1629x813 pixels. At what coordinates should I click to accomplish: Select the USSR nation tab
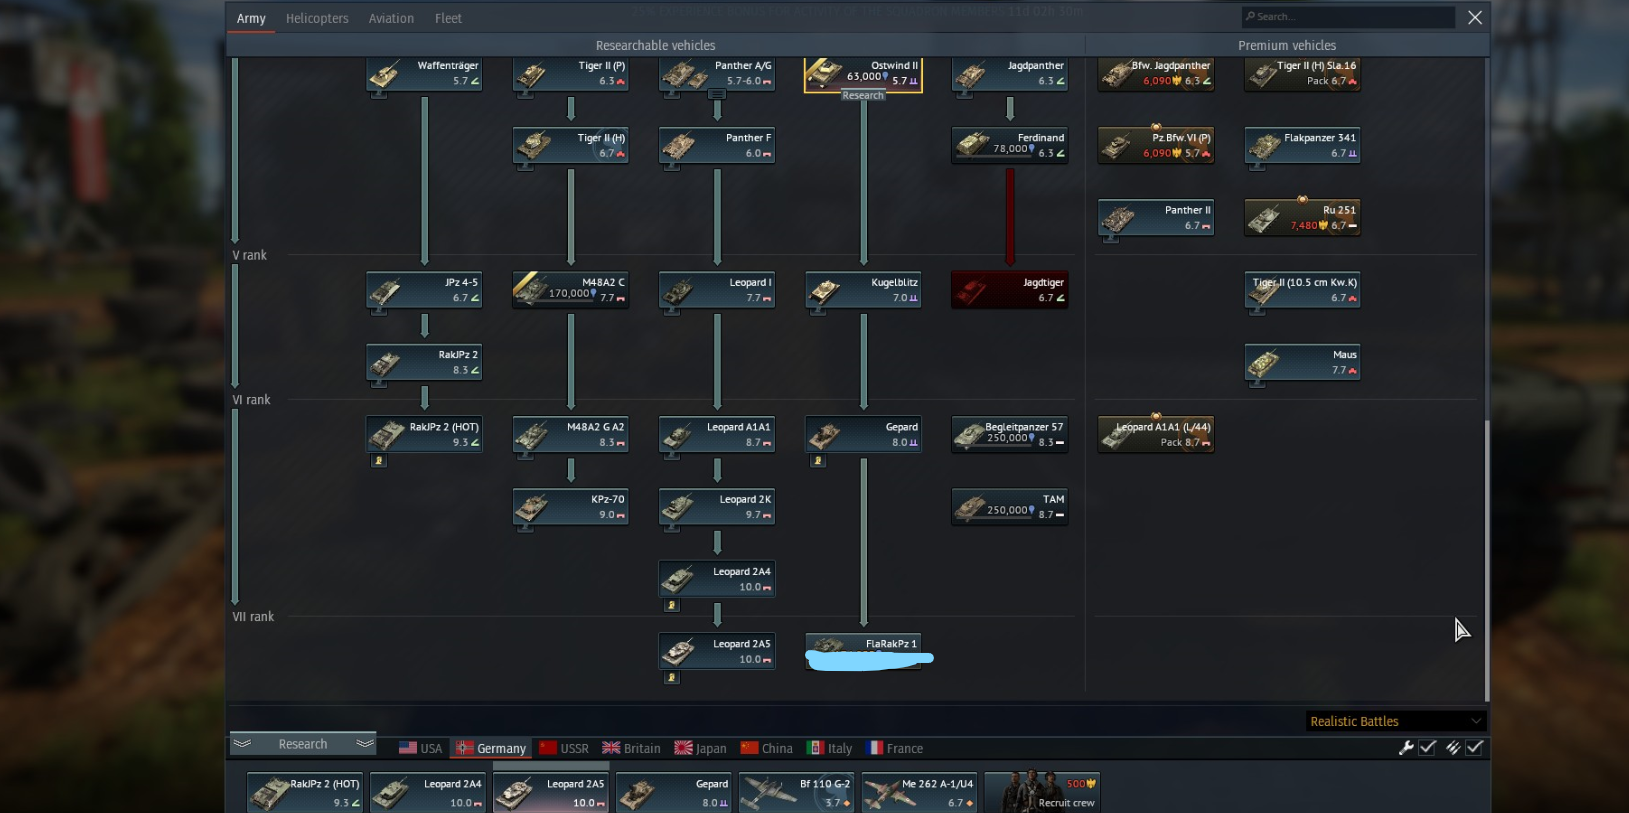point(564,748)
